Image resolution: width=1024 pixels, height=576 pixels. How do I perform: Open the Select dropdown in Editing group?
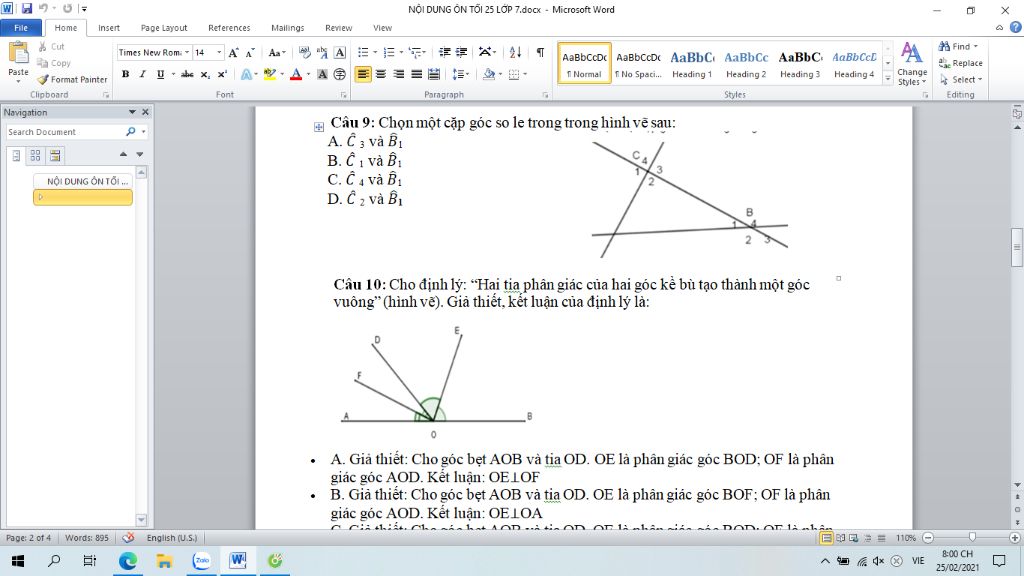point(961,79)
